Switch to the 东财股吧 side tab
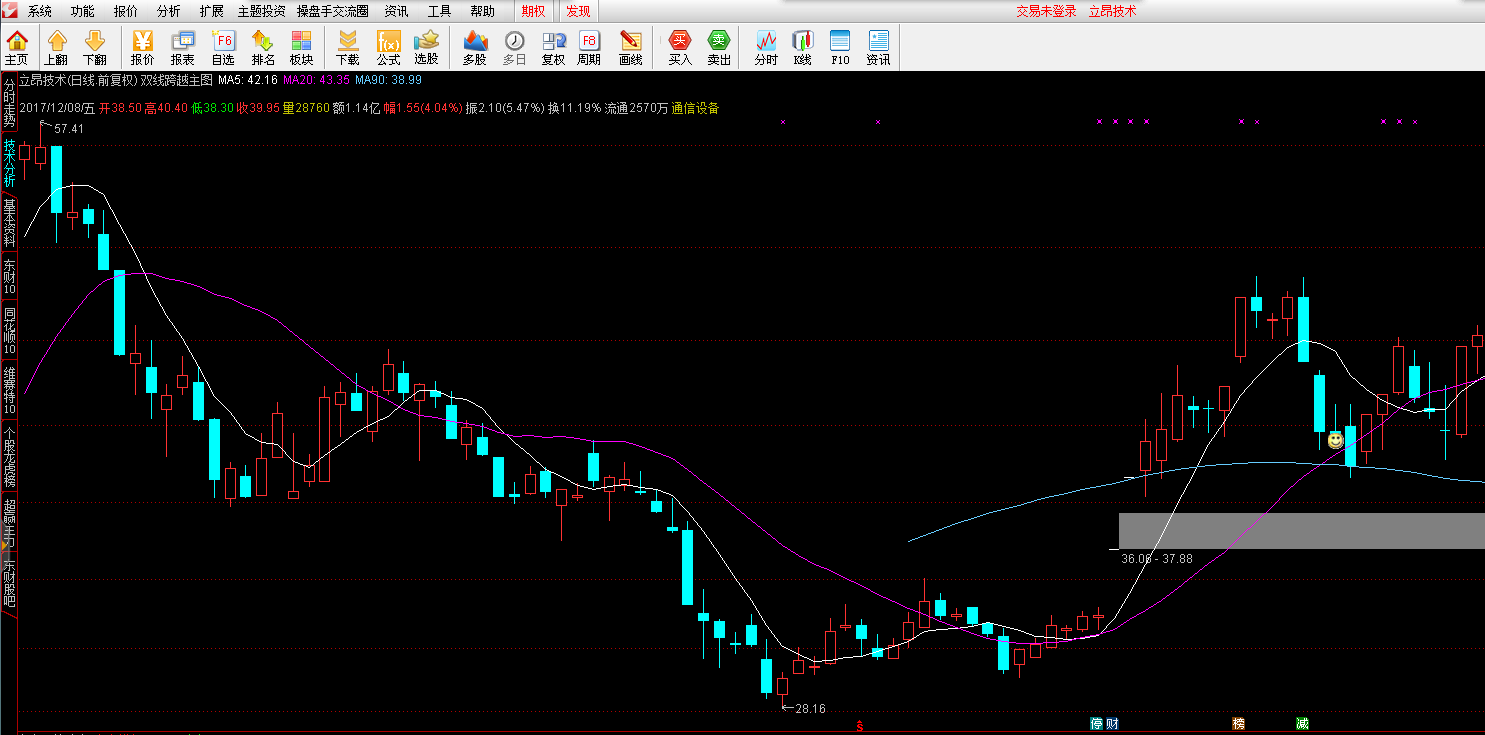The image size is (1485, 735). point(9,584)
